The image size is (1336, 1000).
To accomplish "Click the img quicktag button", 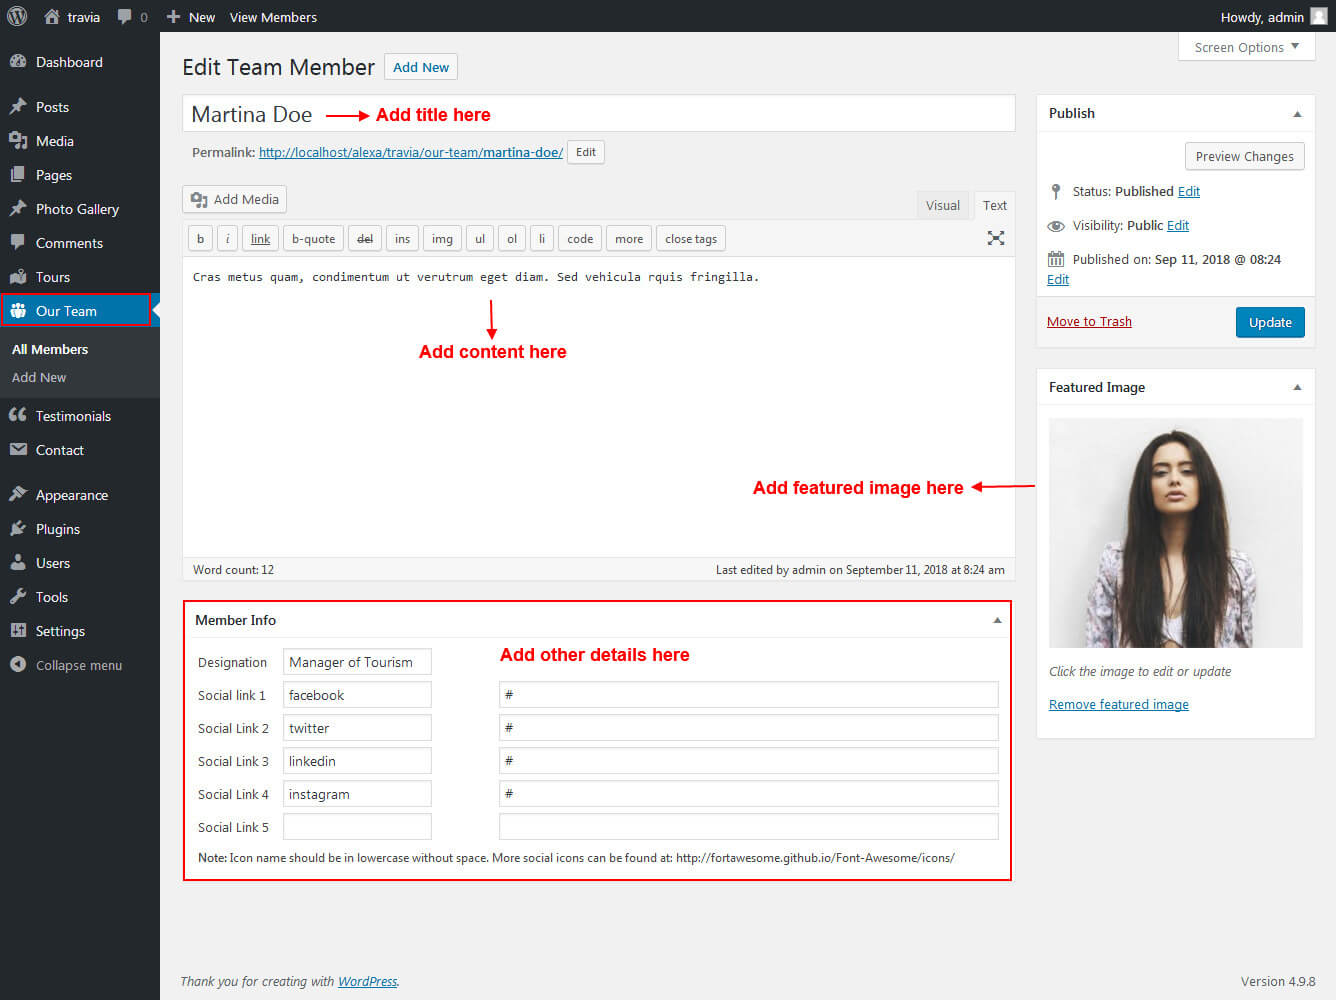I will pos(442,238).
